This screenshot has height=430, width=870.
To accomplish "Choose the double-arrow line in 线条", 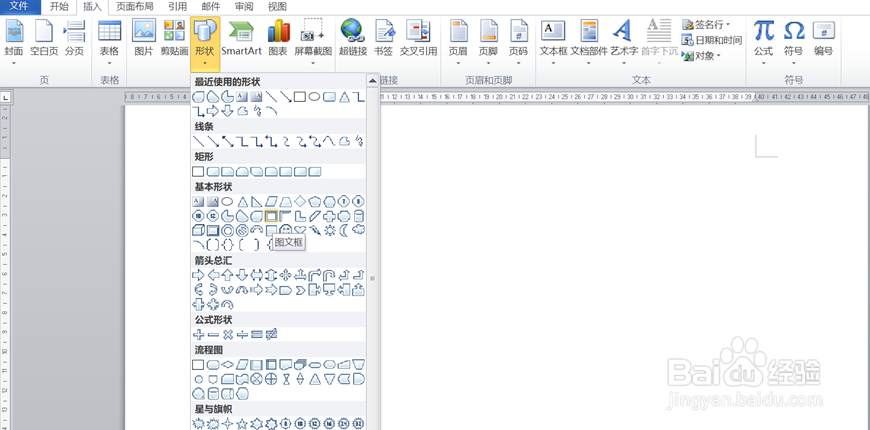I will pyautogui.click(x=227, y=141).
